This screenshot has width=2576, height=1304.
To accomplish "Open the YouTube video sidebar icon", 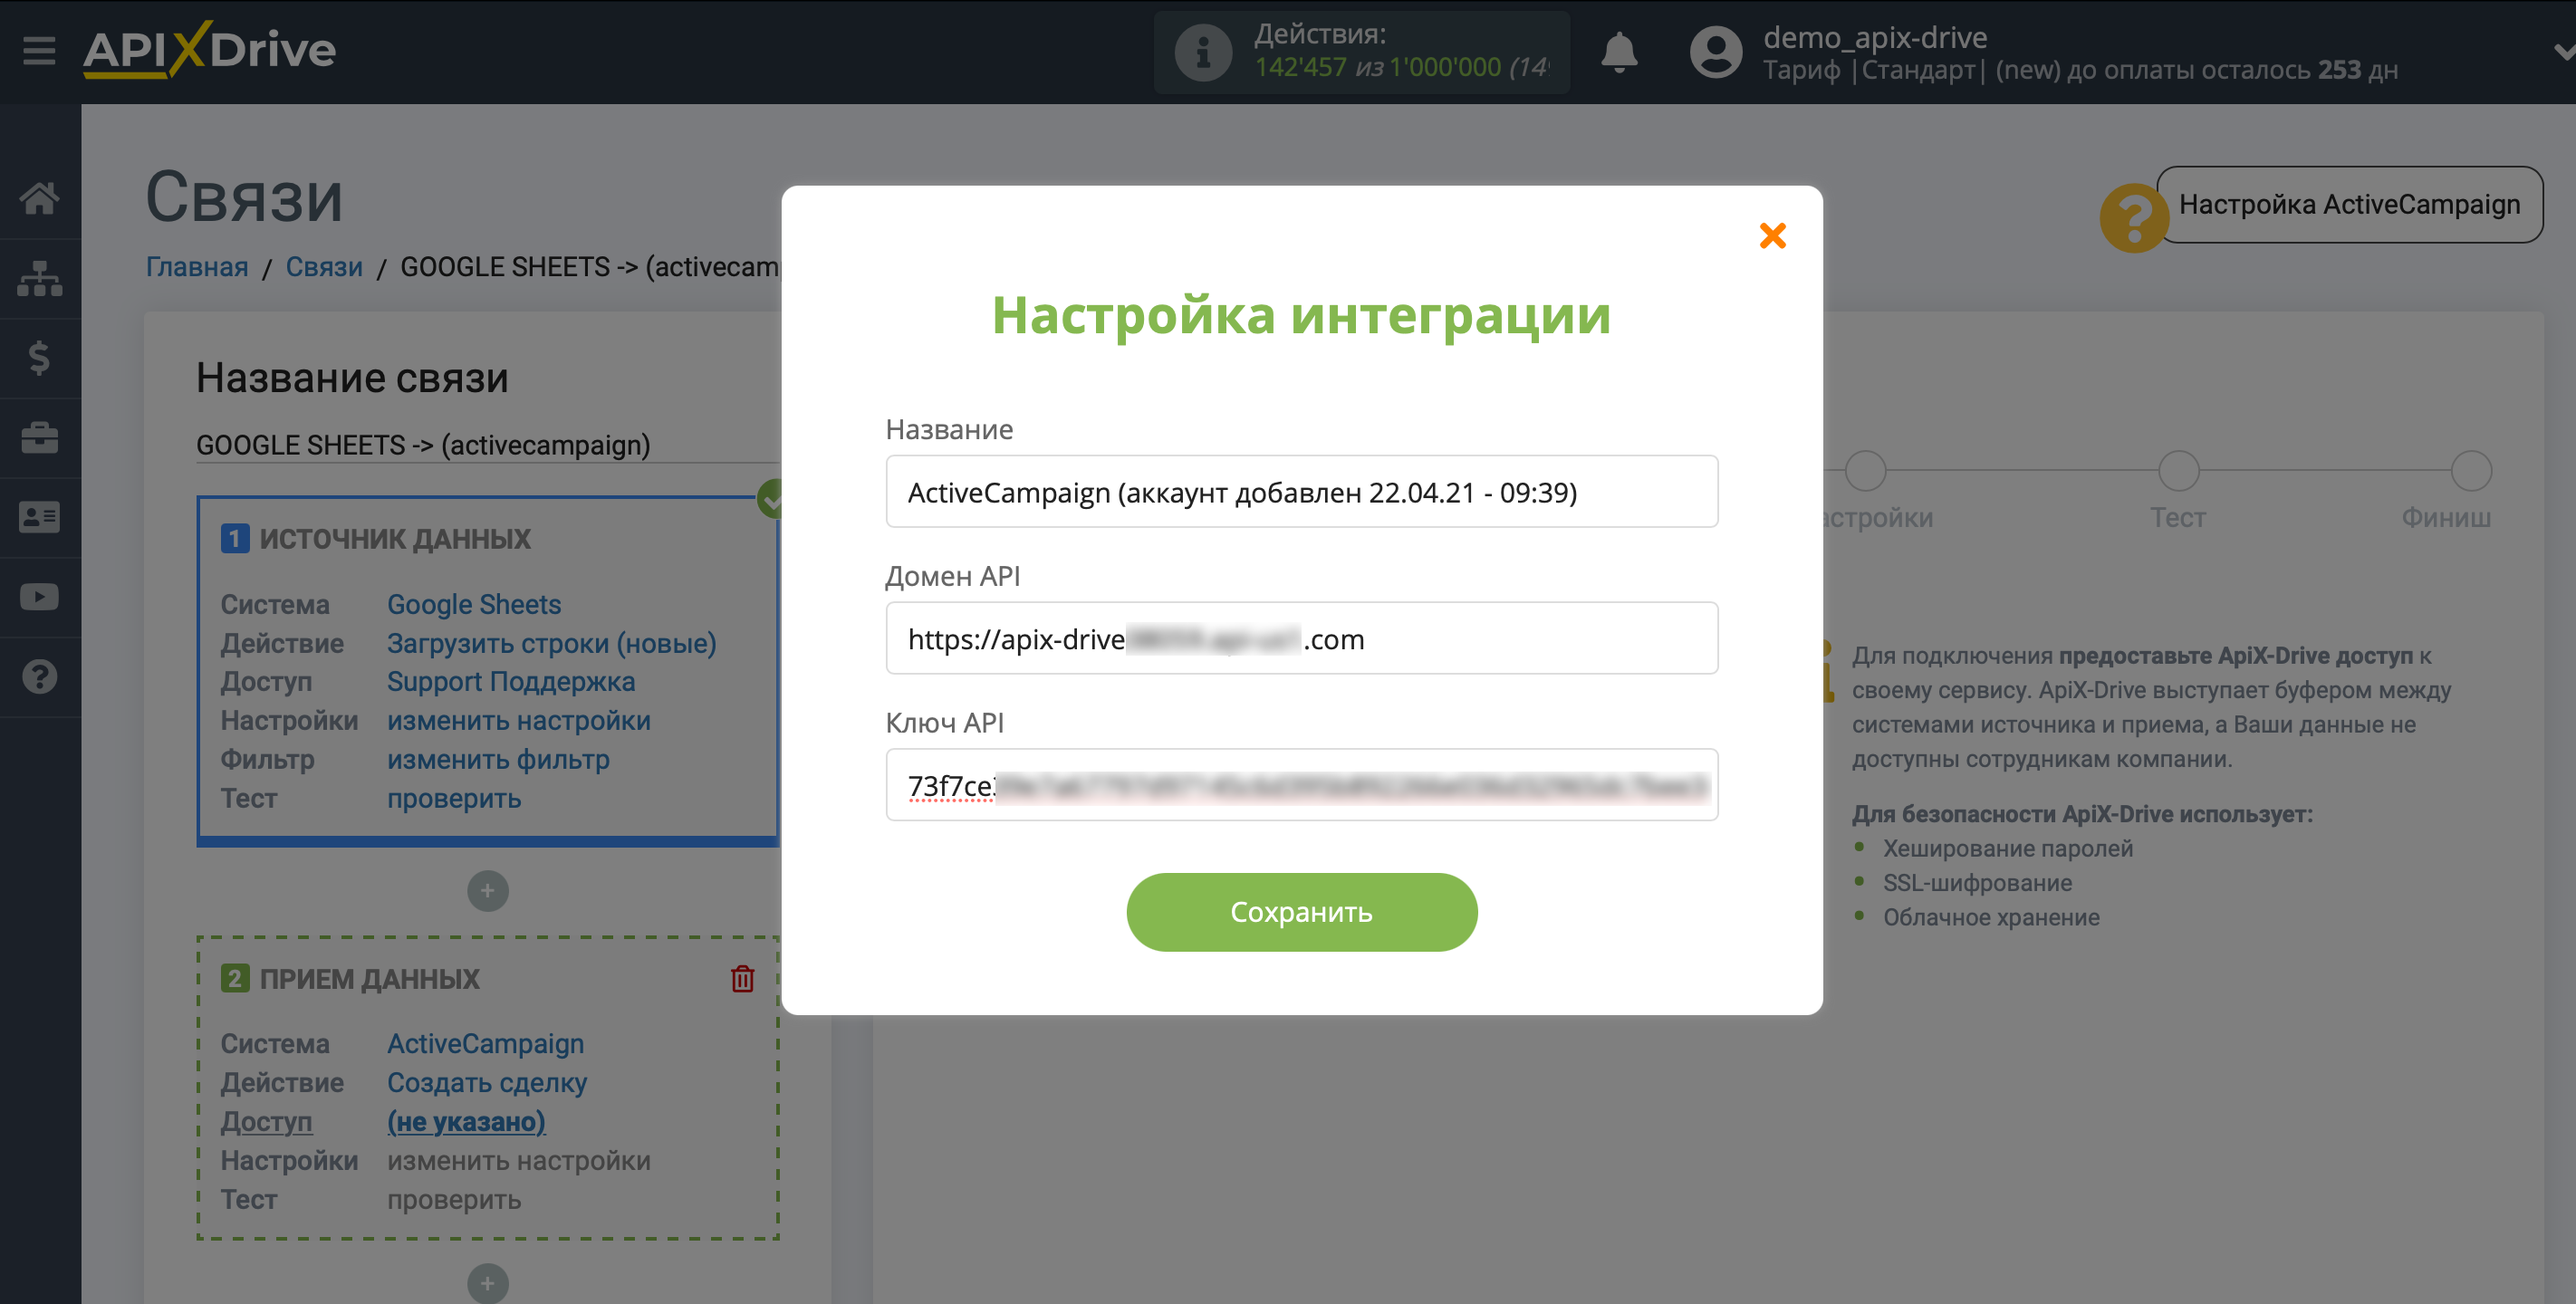I will point(39,597).
